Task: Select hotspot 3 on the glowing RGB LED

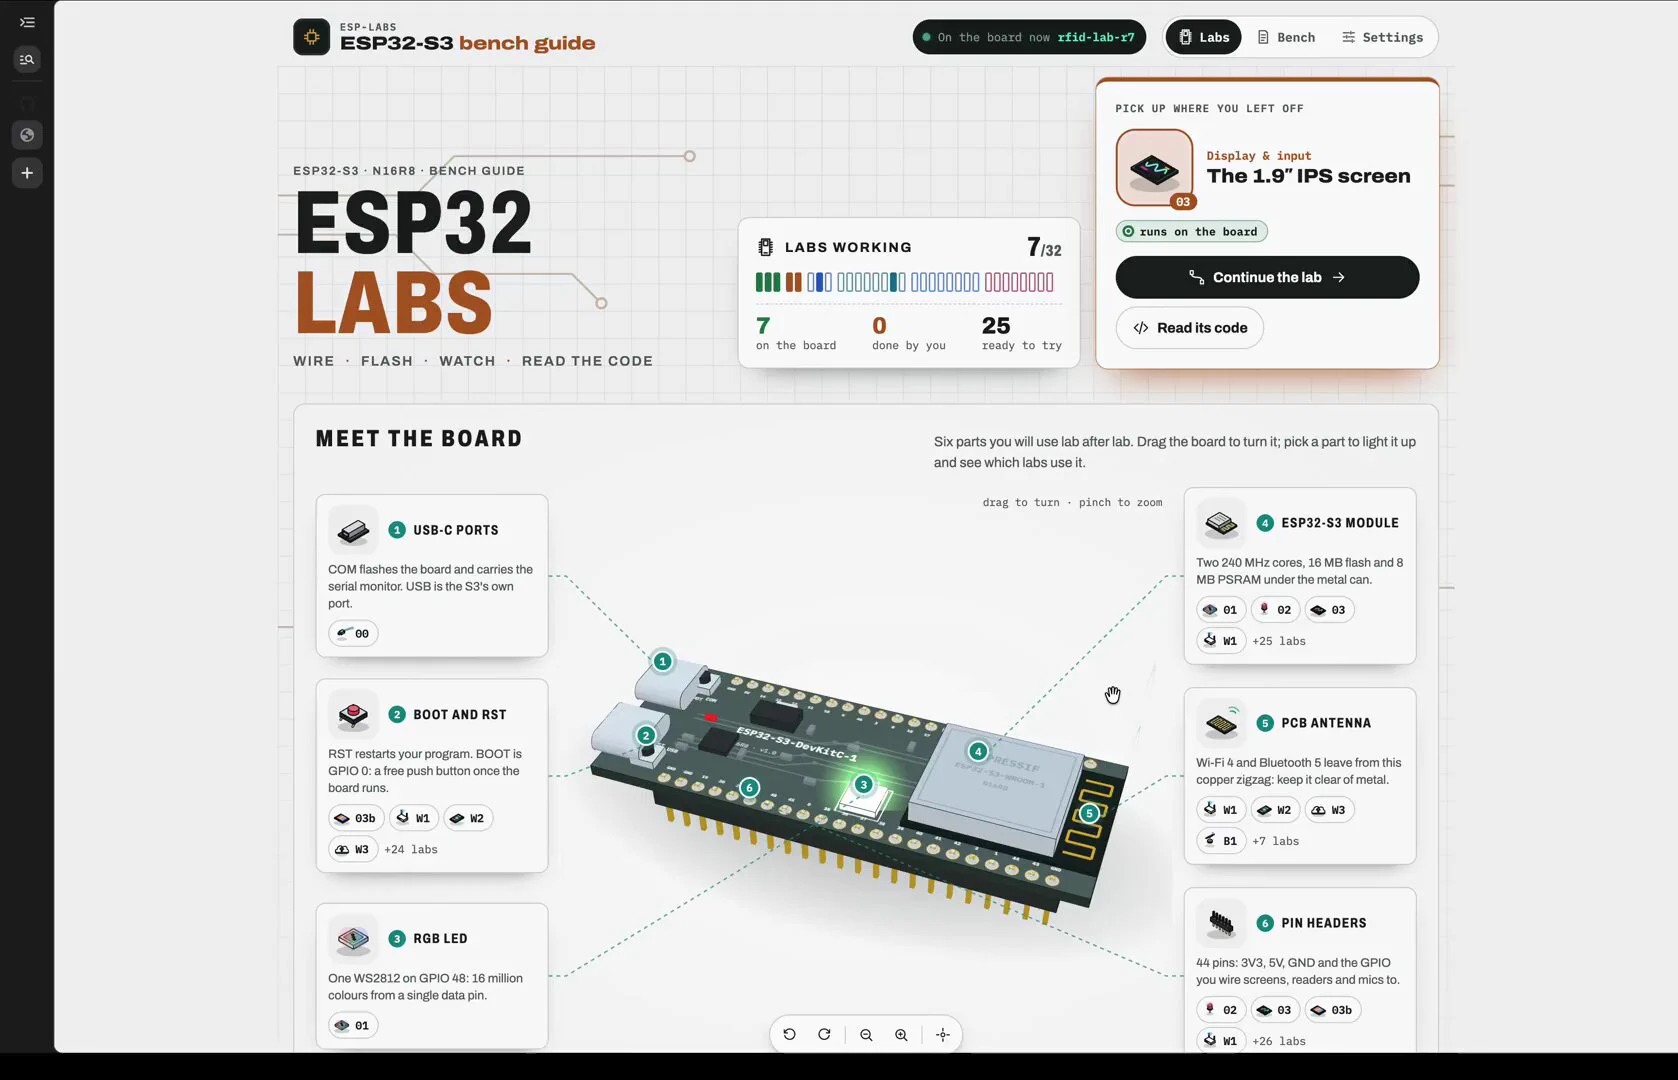Action: [864, 784]
